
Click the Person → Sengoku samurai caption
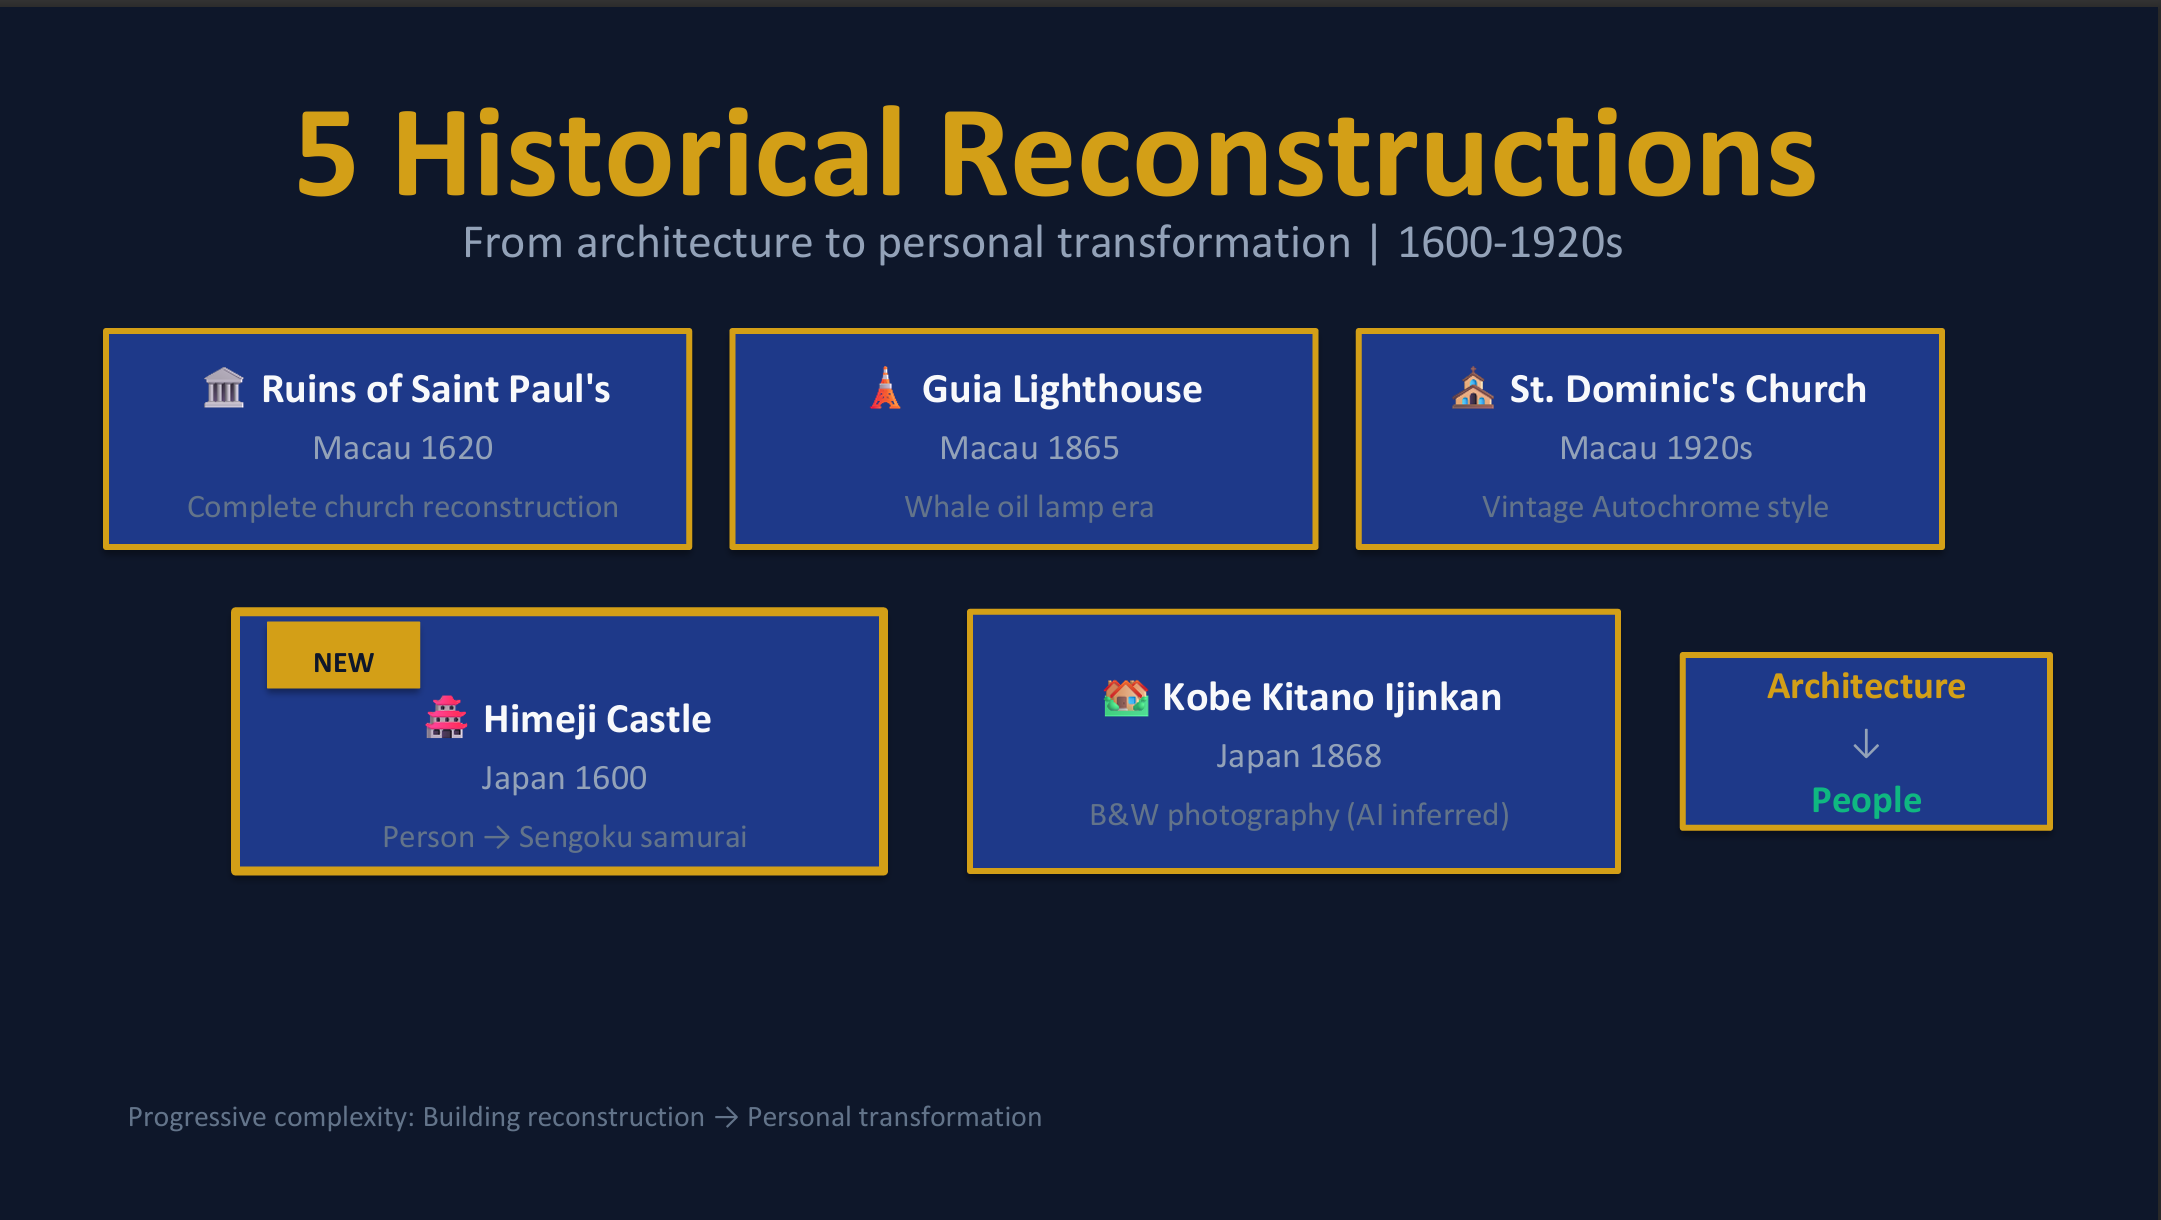tap(564, 837)
